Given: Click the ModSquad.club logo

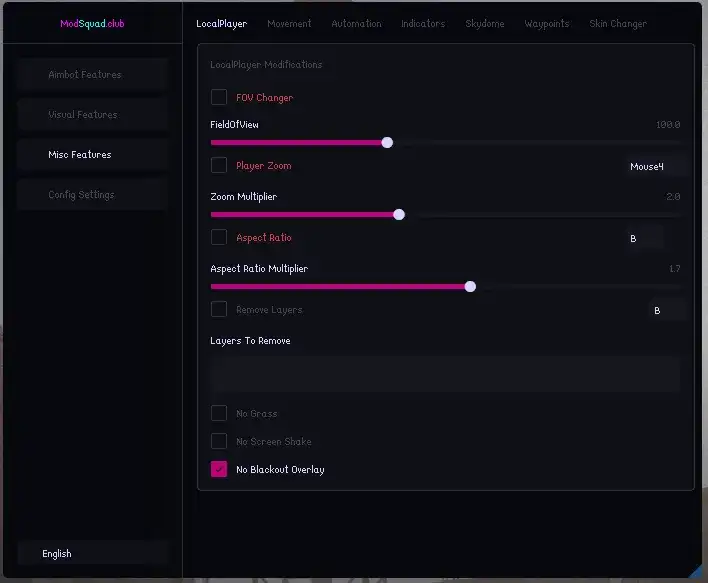Looking at the screenshot, I should click(x=92, y=23).
